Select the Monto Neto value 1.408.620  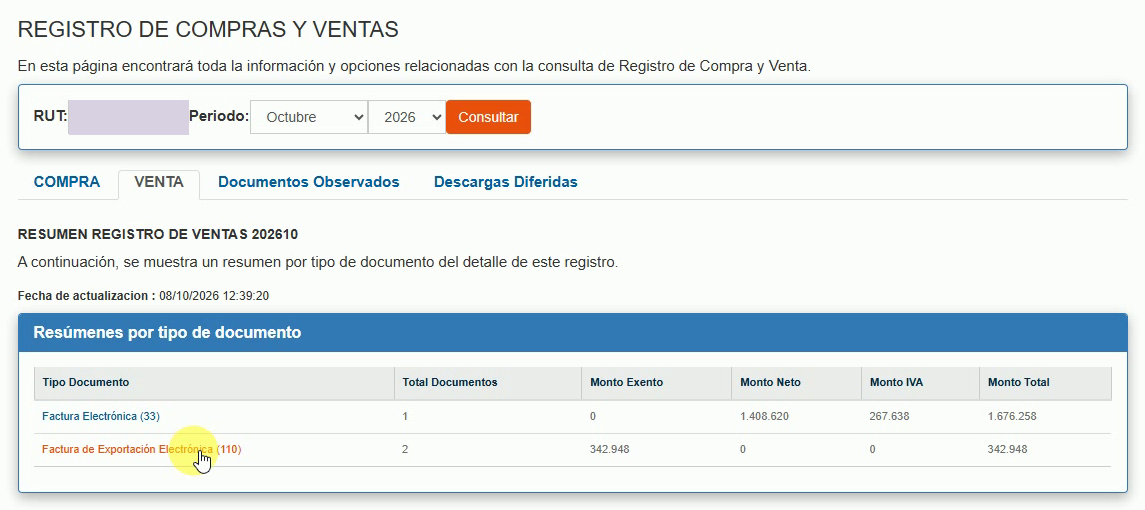(764, 416)
